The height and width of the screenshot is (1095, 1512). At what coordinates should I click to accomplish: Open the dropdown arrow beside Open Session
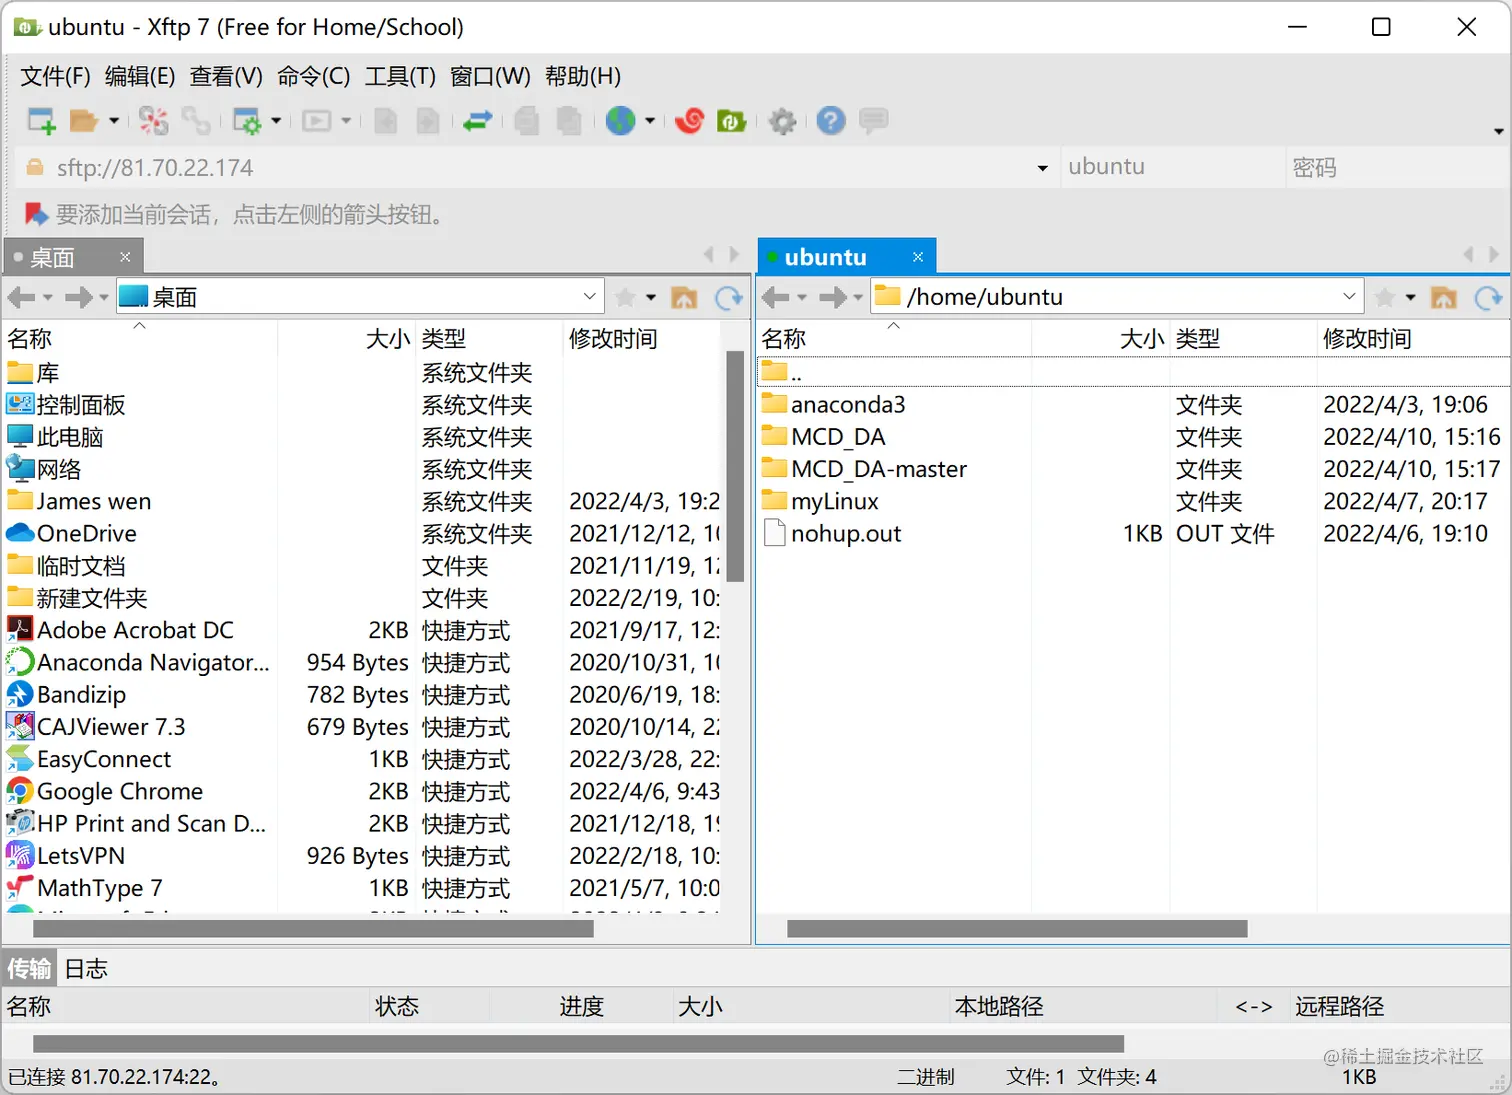(x=113, y=121)
